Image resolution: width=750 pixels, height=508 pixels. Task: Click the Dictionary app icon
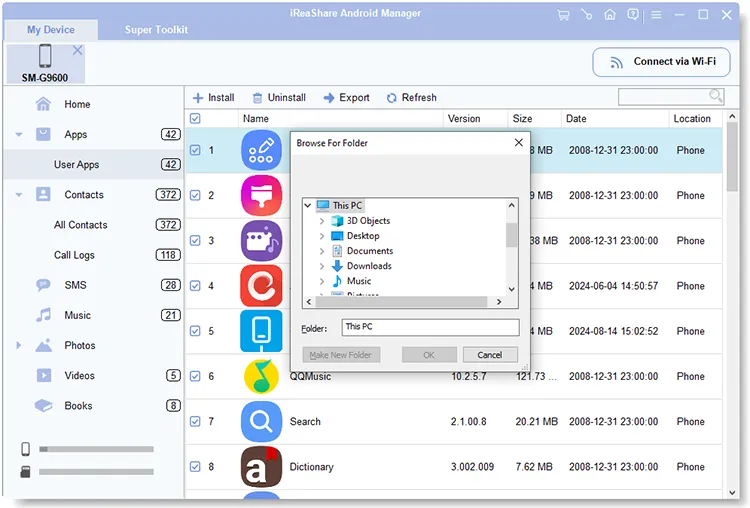[261, 466]
